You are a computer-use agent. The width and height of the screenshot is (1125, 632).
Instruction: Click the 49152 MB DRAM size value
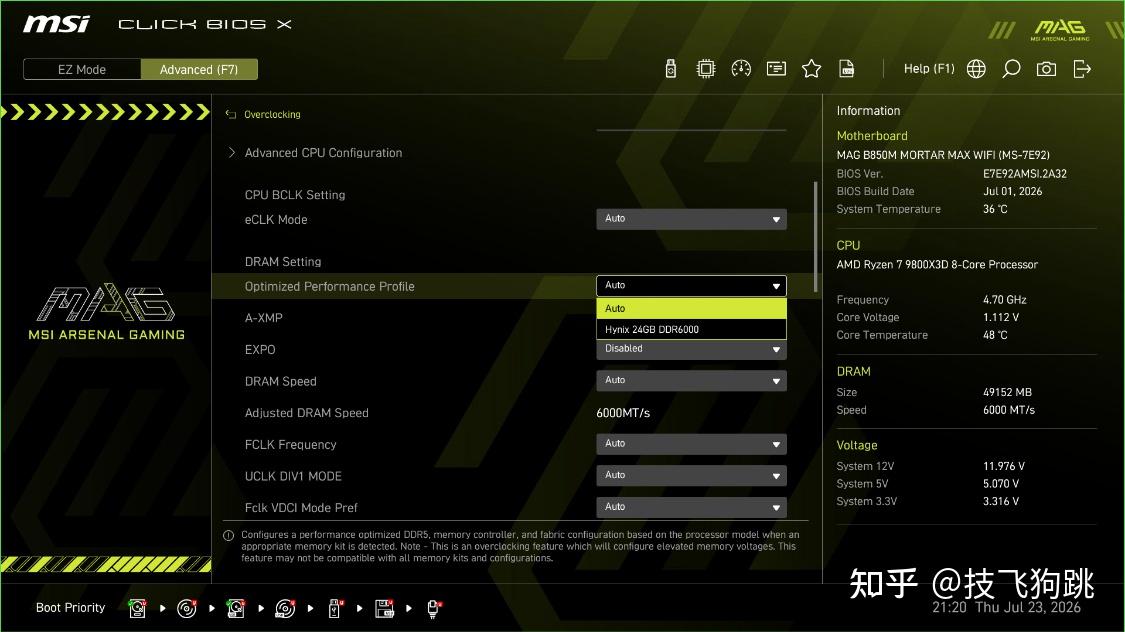(1007, 392)
